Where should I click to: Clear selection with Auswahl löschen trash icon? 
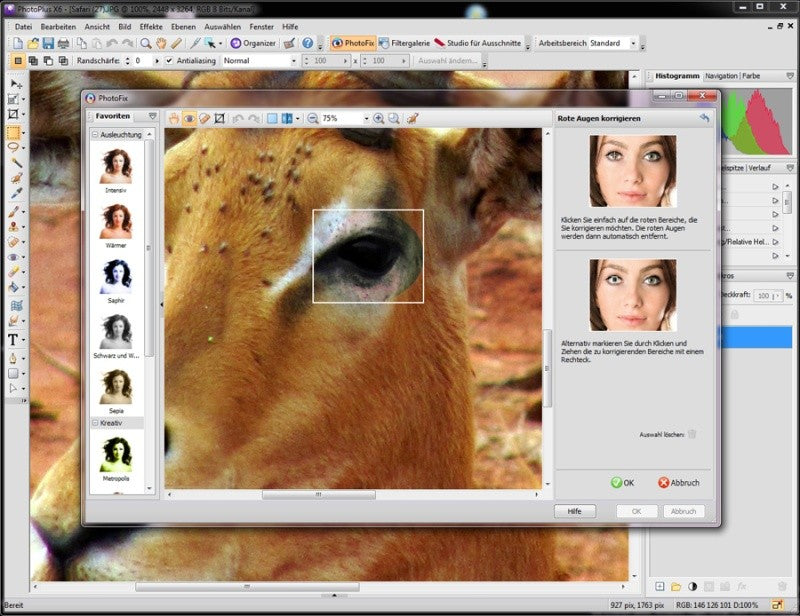[692, 434]
